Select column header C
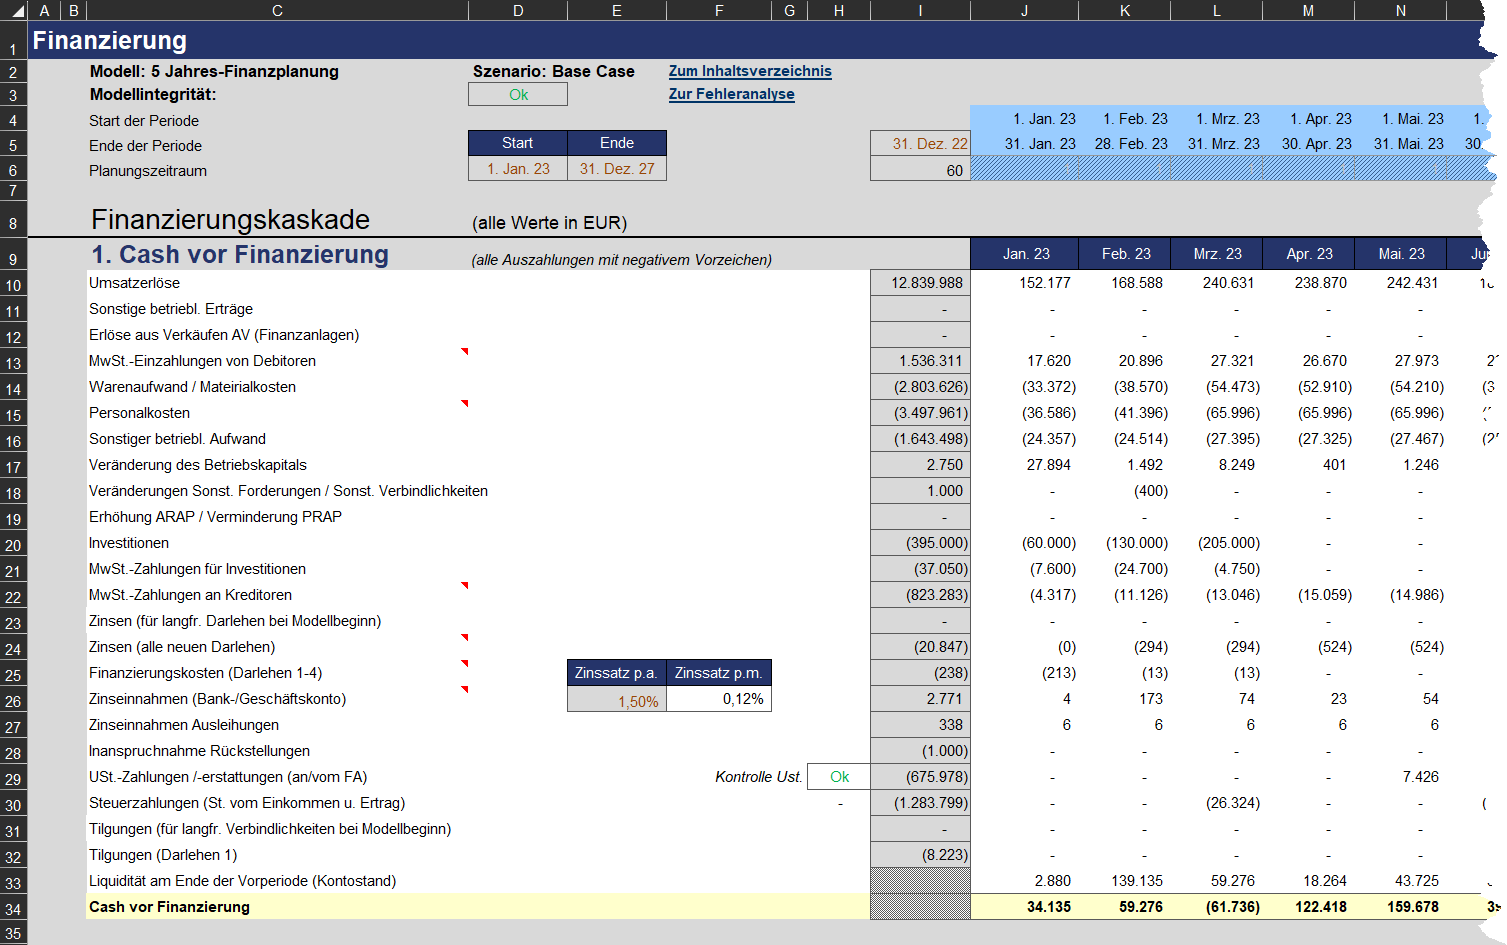Viewport: 1507px width, 945px height. pyautogui.click(x=277, y=10)
